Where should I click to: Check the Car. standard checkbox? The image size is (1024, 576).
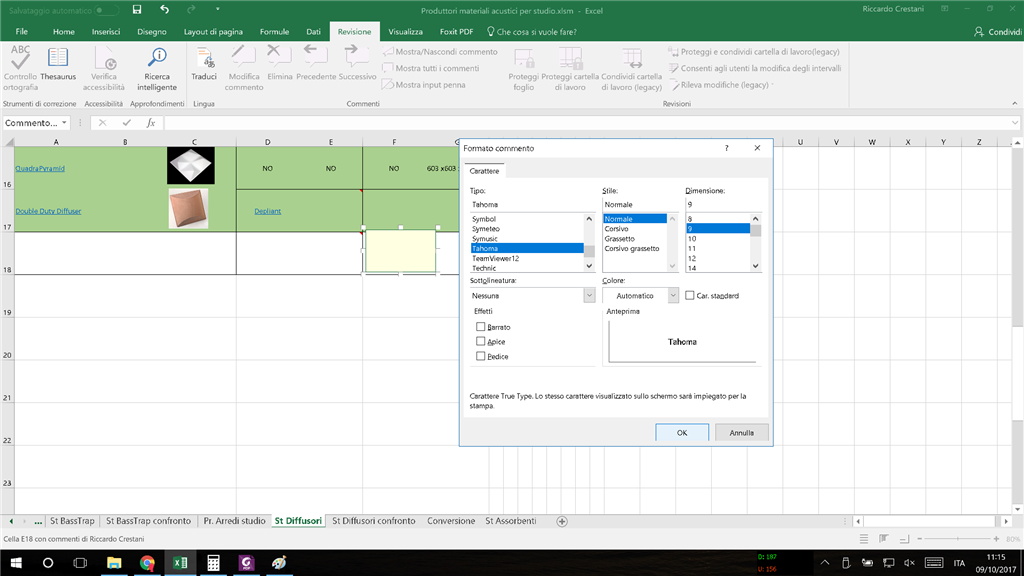click(690, 295)
